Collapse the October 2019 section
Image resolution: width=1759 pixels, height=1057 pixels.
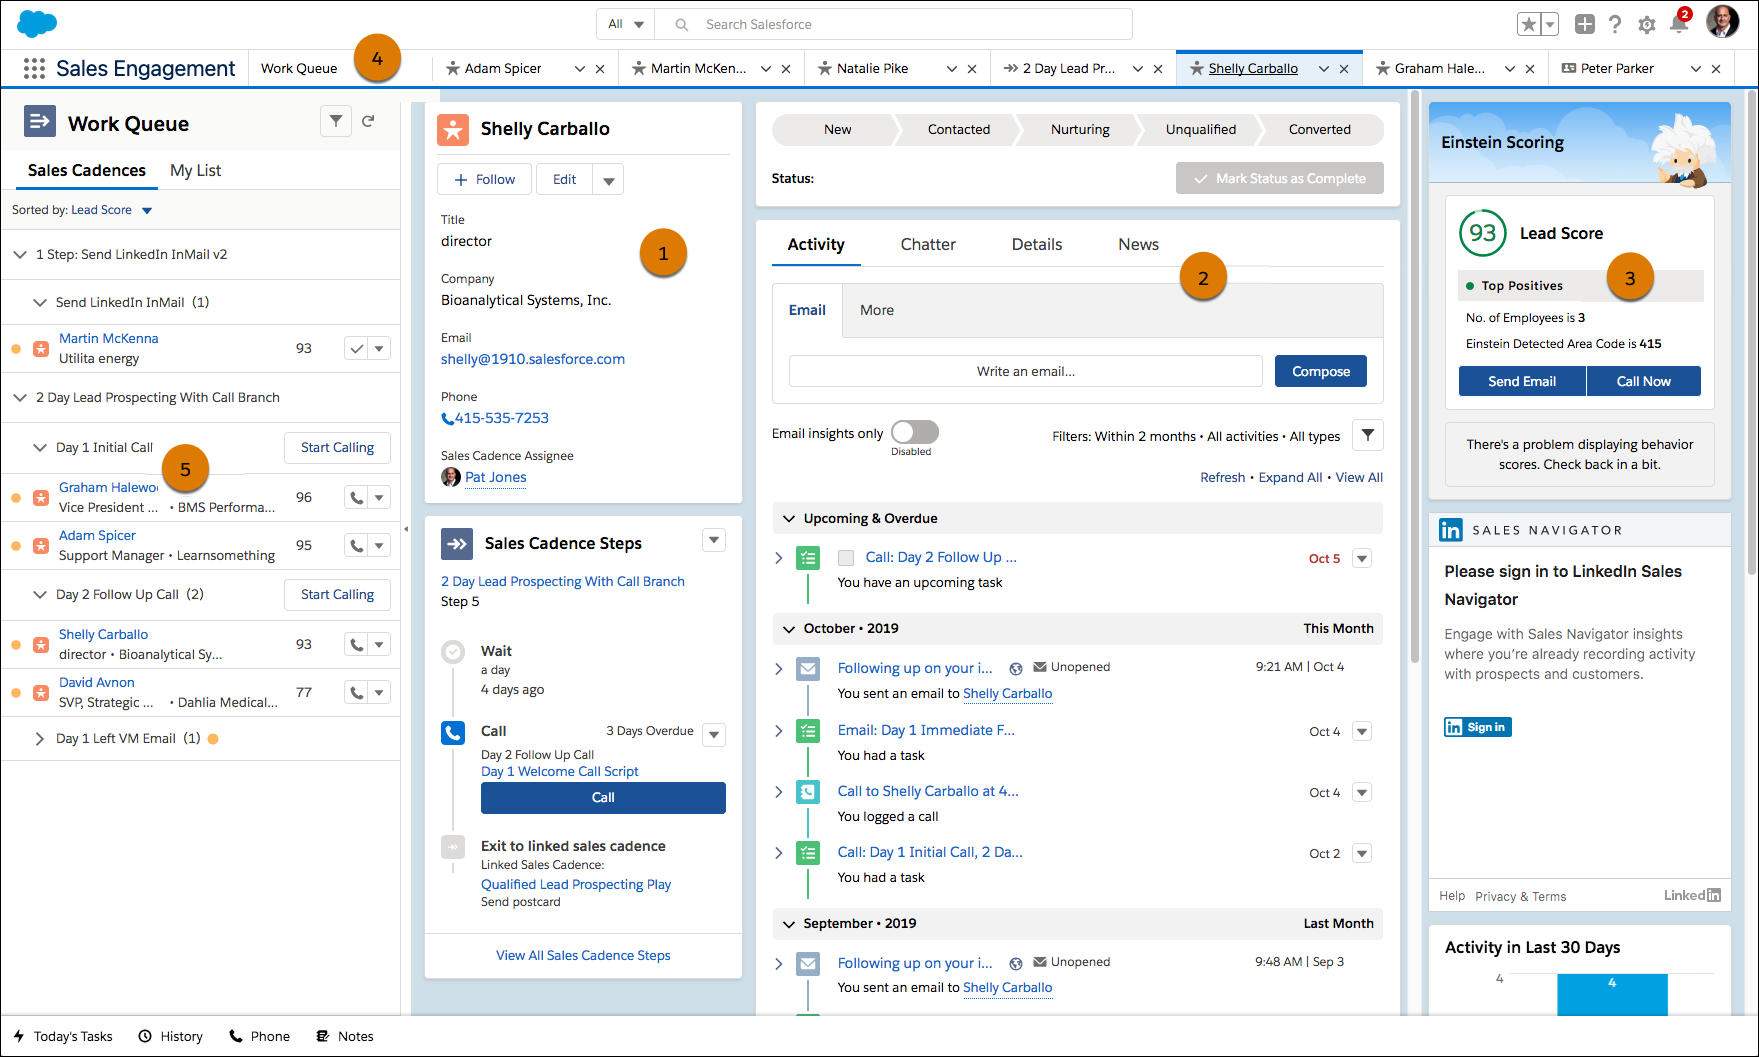tap(789, 629)
